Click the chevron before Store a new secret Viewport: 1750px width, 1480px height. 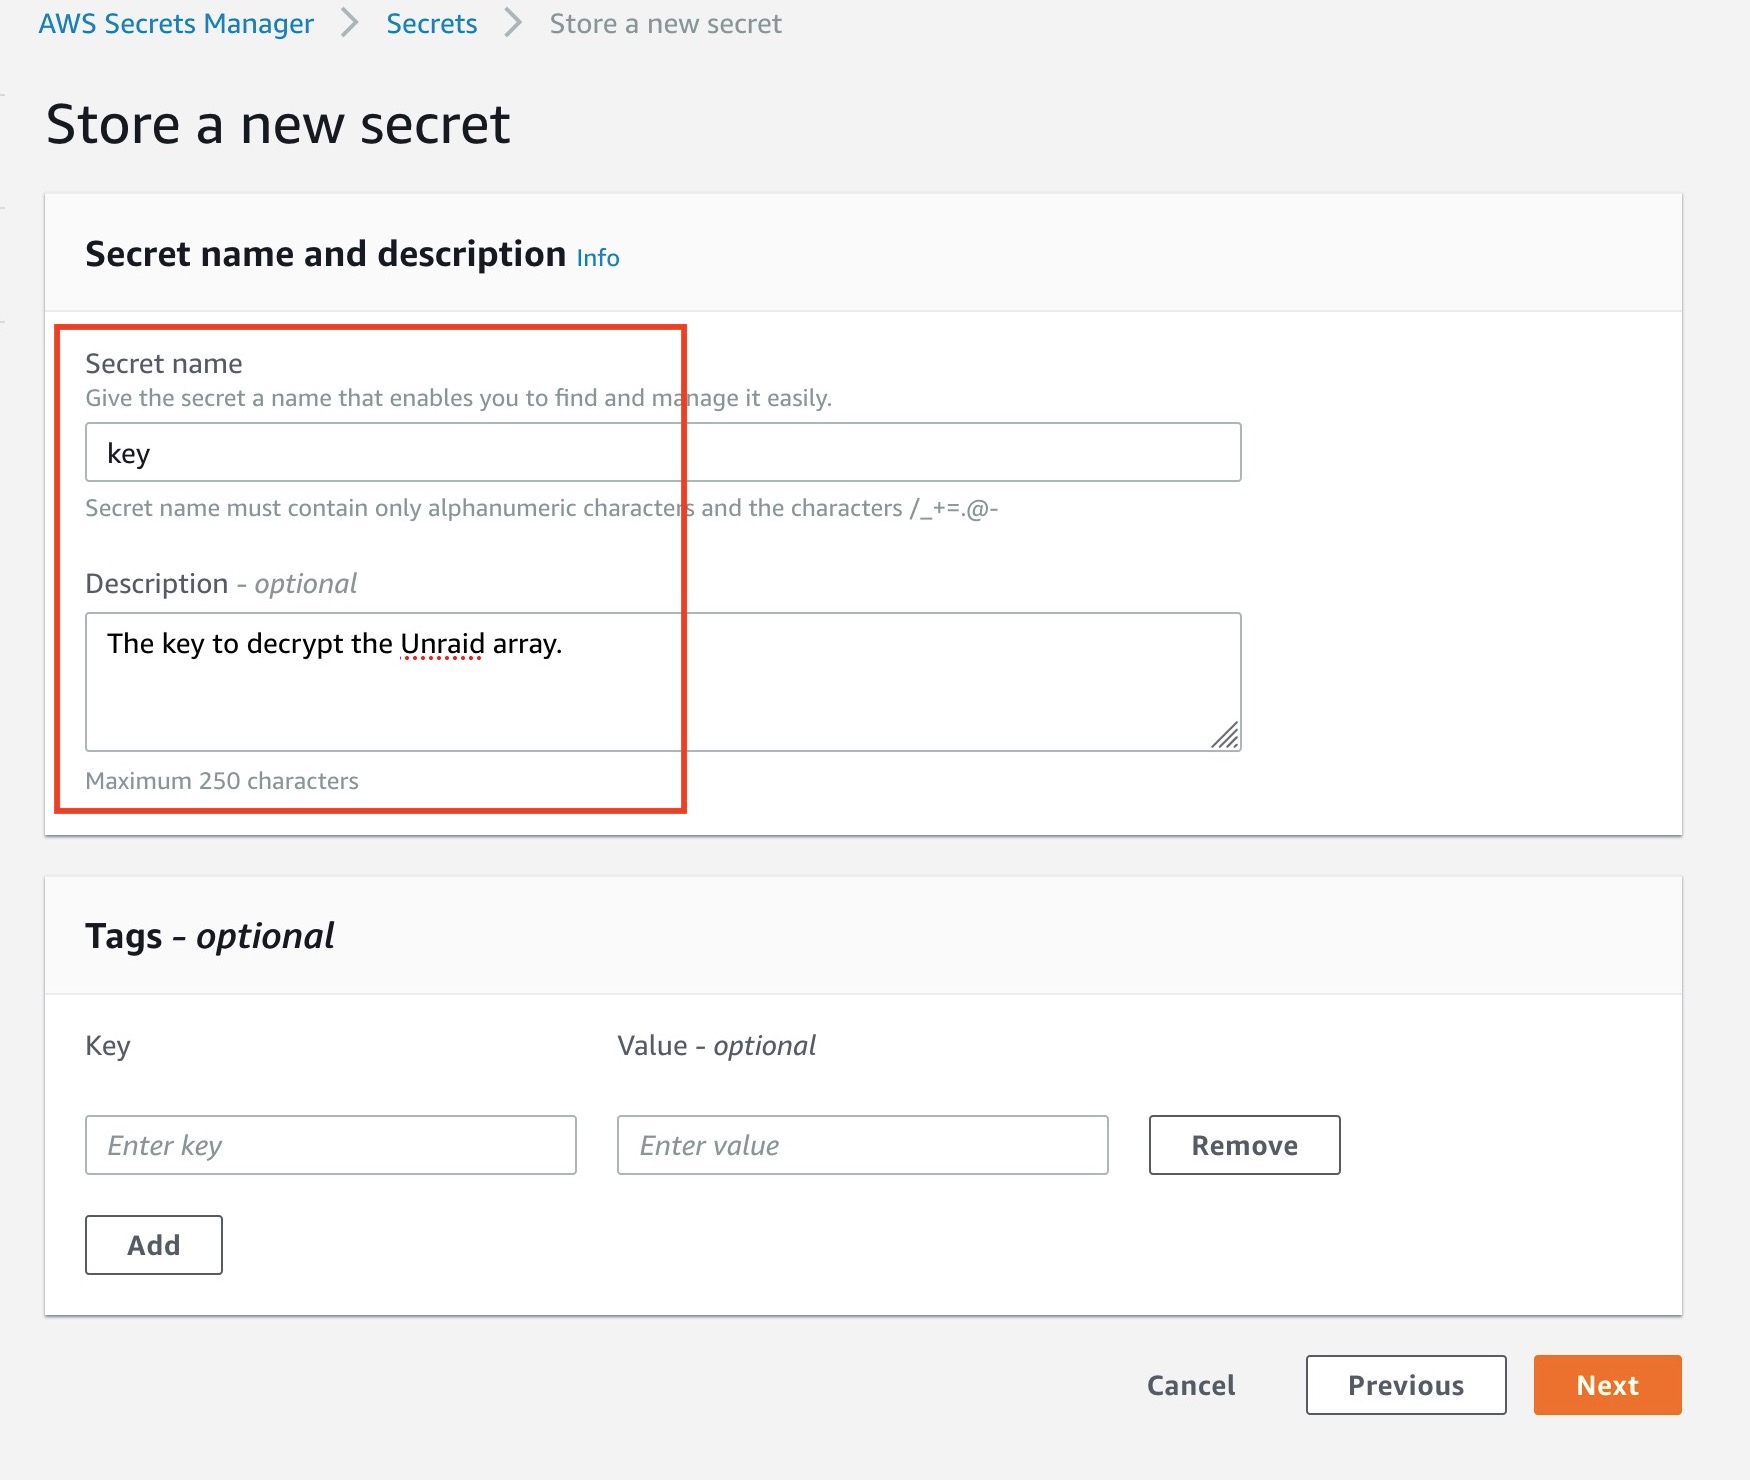513,23
